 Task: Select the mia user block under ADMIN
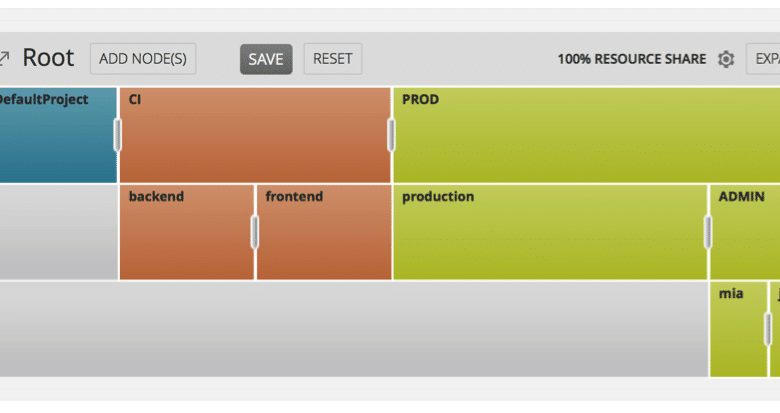(738, 329)
